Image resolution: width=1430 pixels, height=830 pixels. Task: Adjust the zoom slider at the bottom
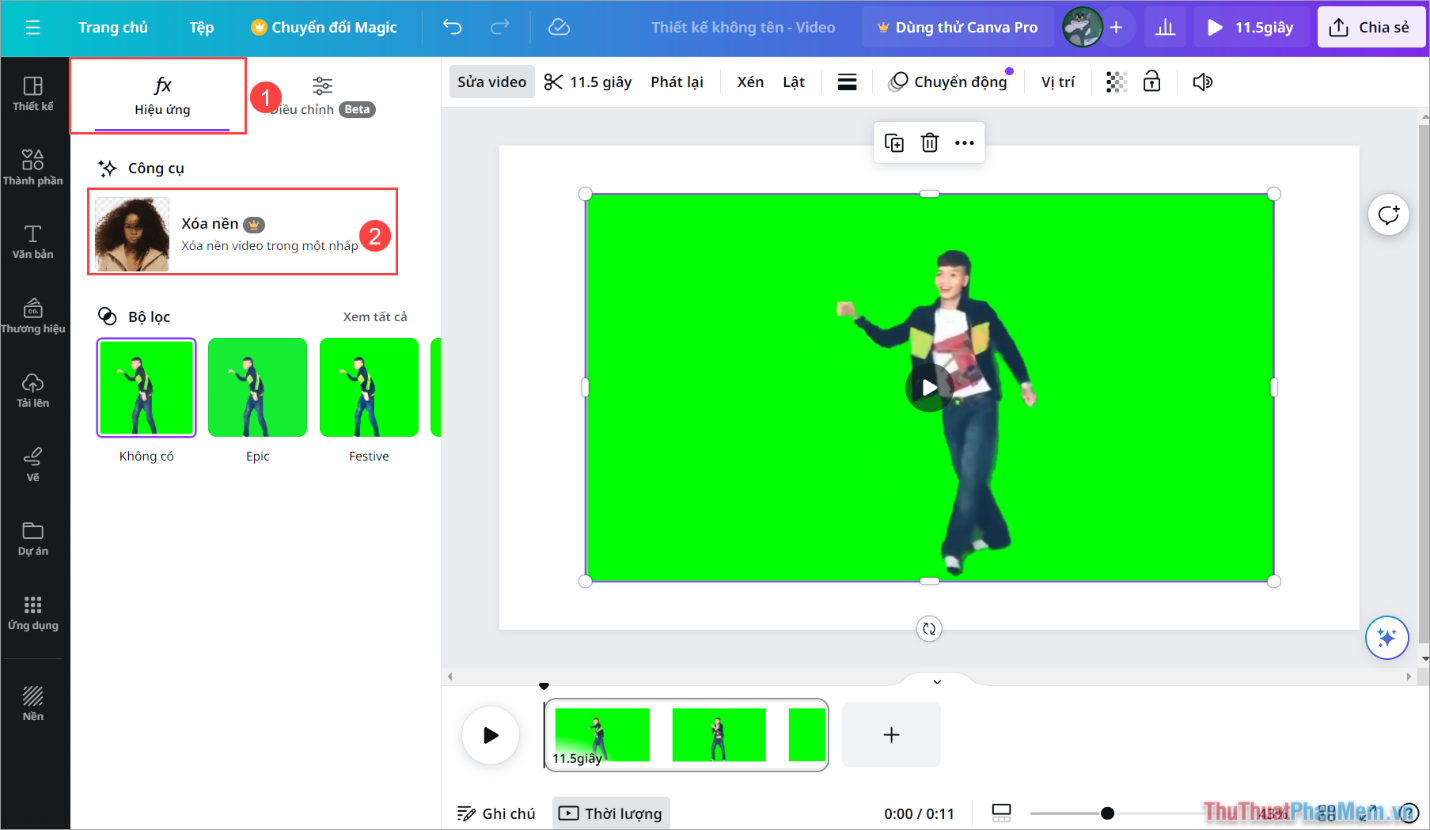[1108, 813]
